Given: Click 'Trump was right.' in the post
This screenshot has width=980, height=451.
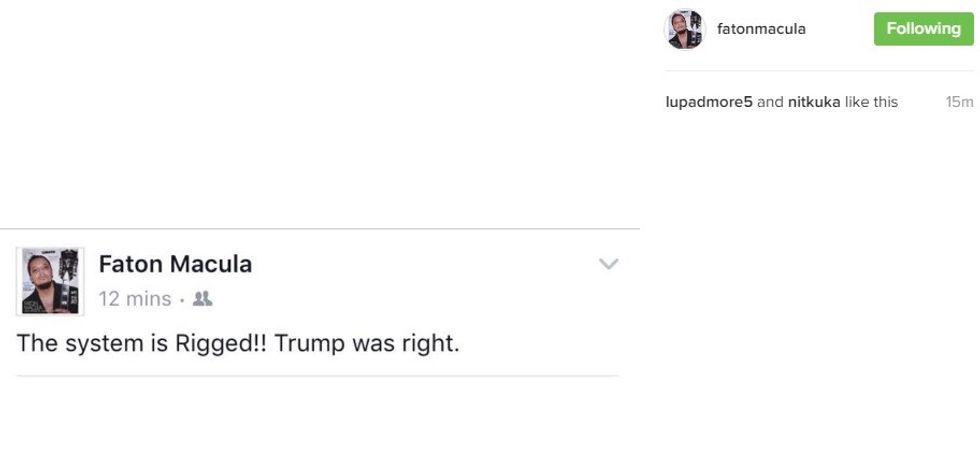Looking at the screenshot, I should point(367,342).
